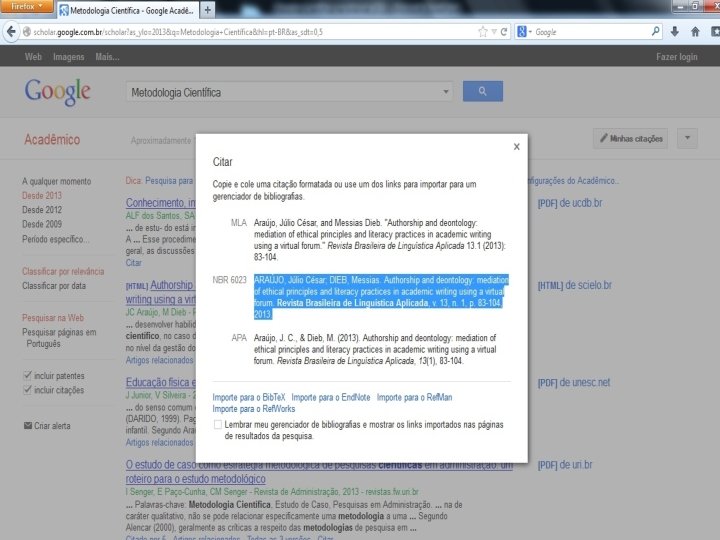Viewport: 720px width, 540px height.
Task: Close the Citar dialog with the X
Action: 517,146
